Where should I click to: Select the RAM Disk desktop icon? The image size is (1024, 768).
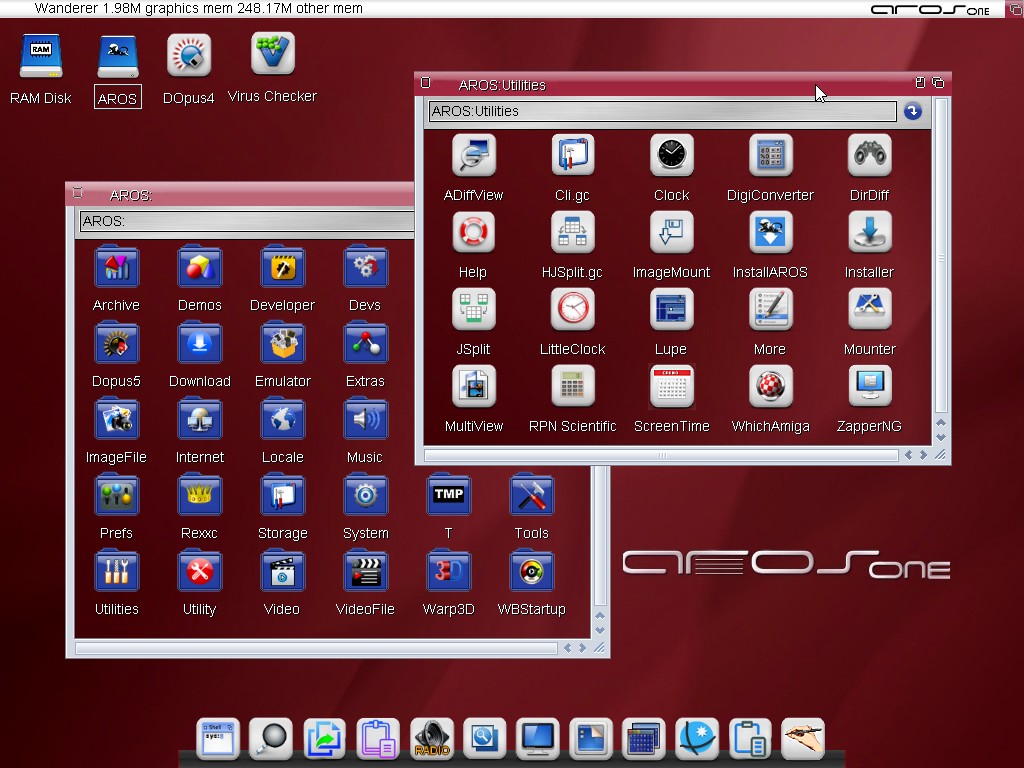point(41,56)
